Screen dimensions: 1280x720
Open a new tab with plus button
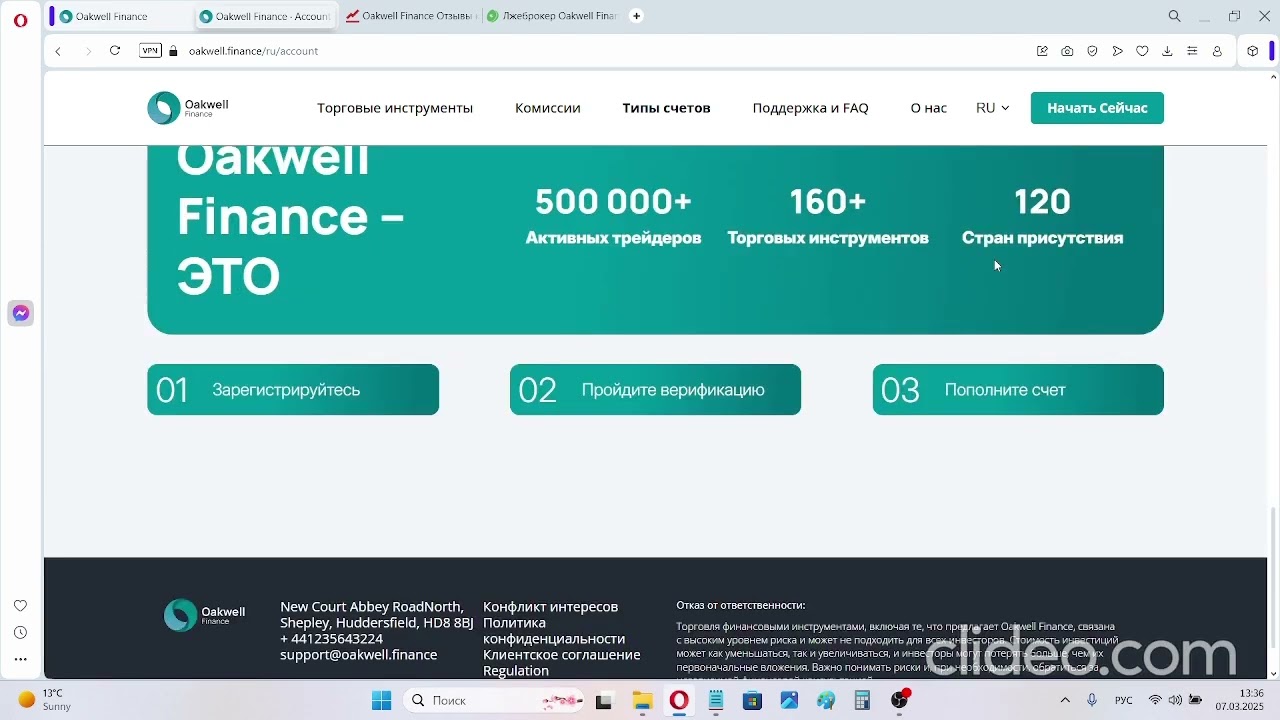(x=636, y=16)
